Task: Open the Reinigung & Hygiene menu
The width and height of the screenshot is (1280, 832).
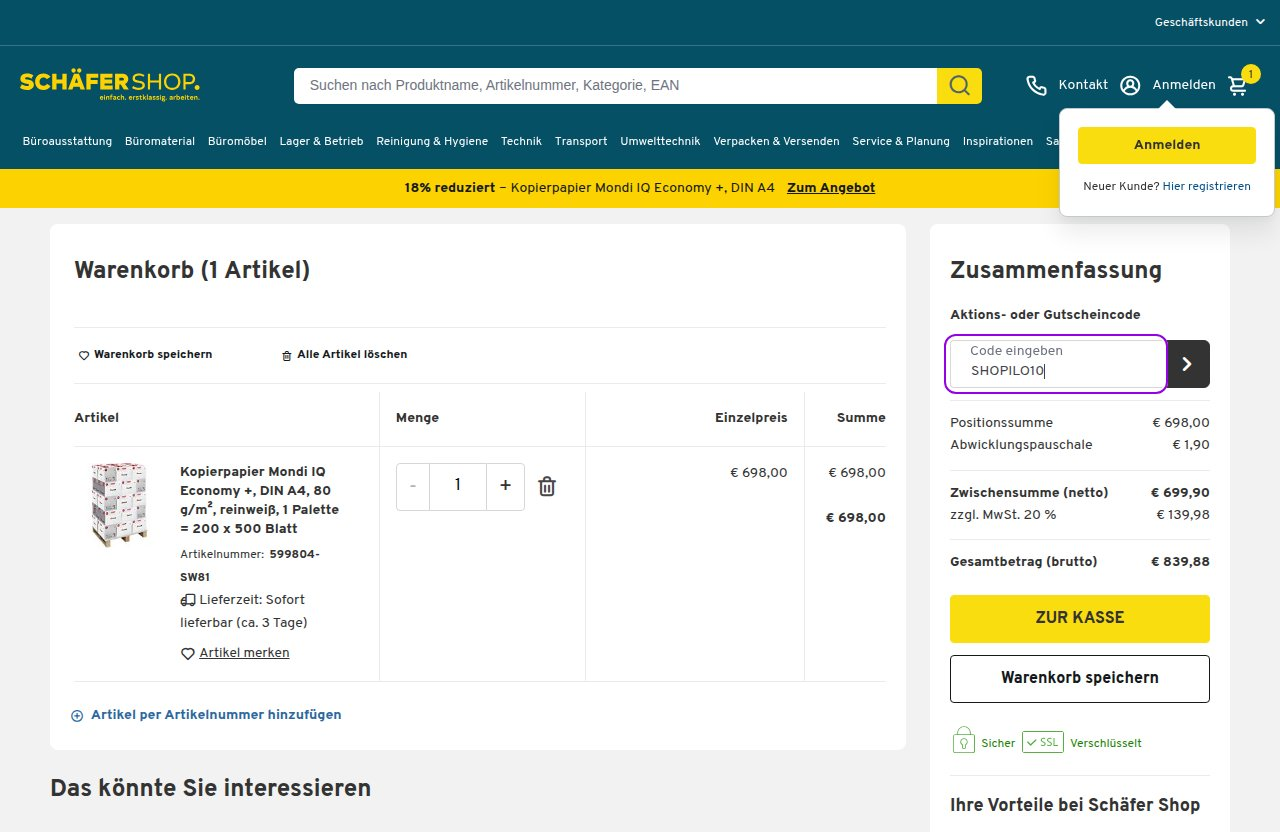Action: pos(432,141)
